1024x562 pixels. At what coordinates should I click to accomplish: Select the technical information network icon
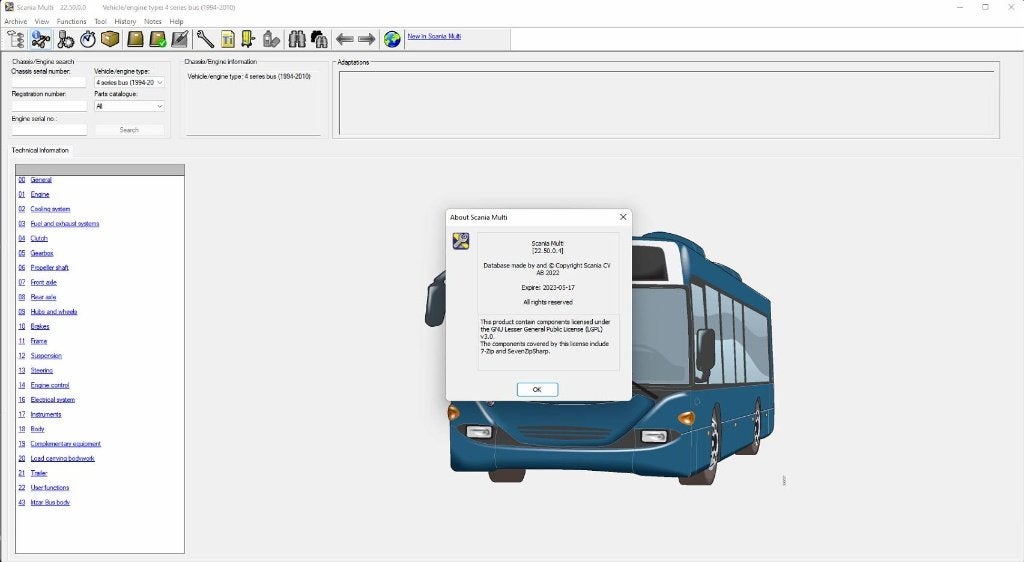click(40, 40)
